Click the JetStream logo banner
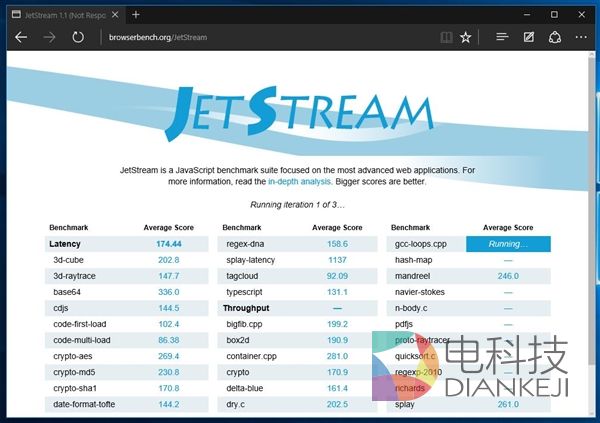The width and height of the screenshot is (600, 423). (x=299, y=111)
